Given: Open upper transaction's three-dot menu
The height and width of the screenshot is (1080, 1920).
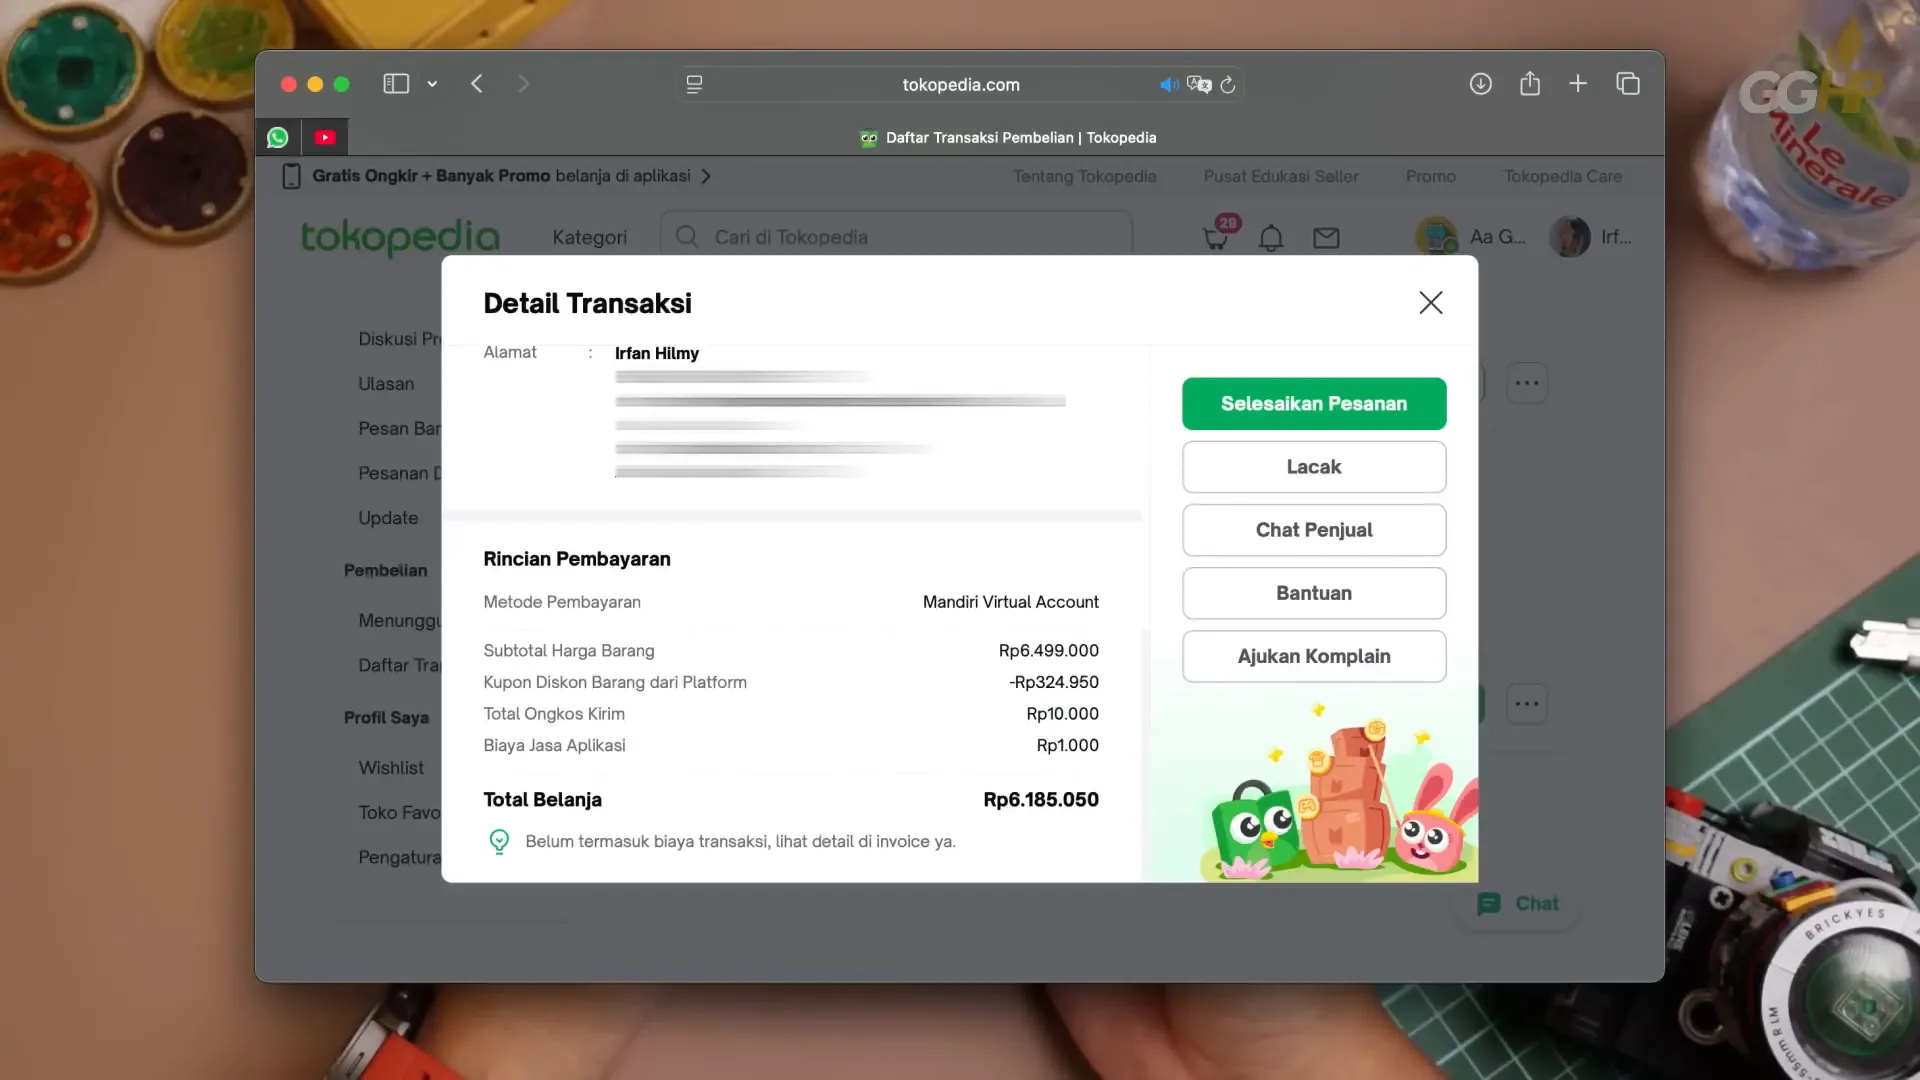Looking at the screenshot, I should [1527, 383].
